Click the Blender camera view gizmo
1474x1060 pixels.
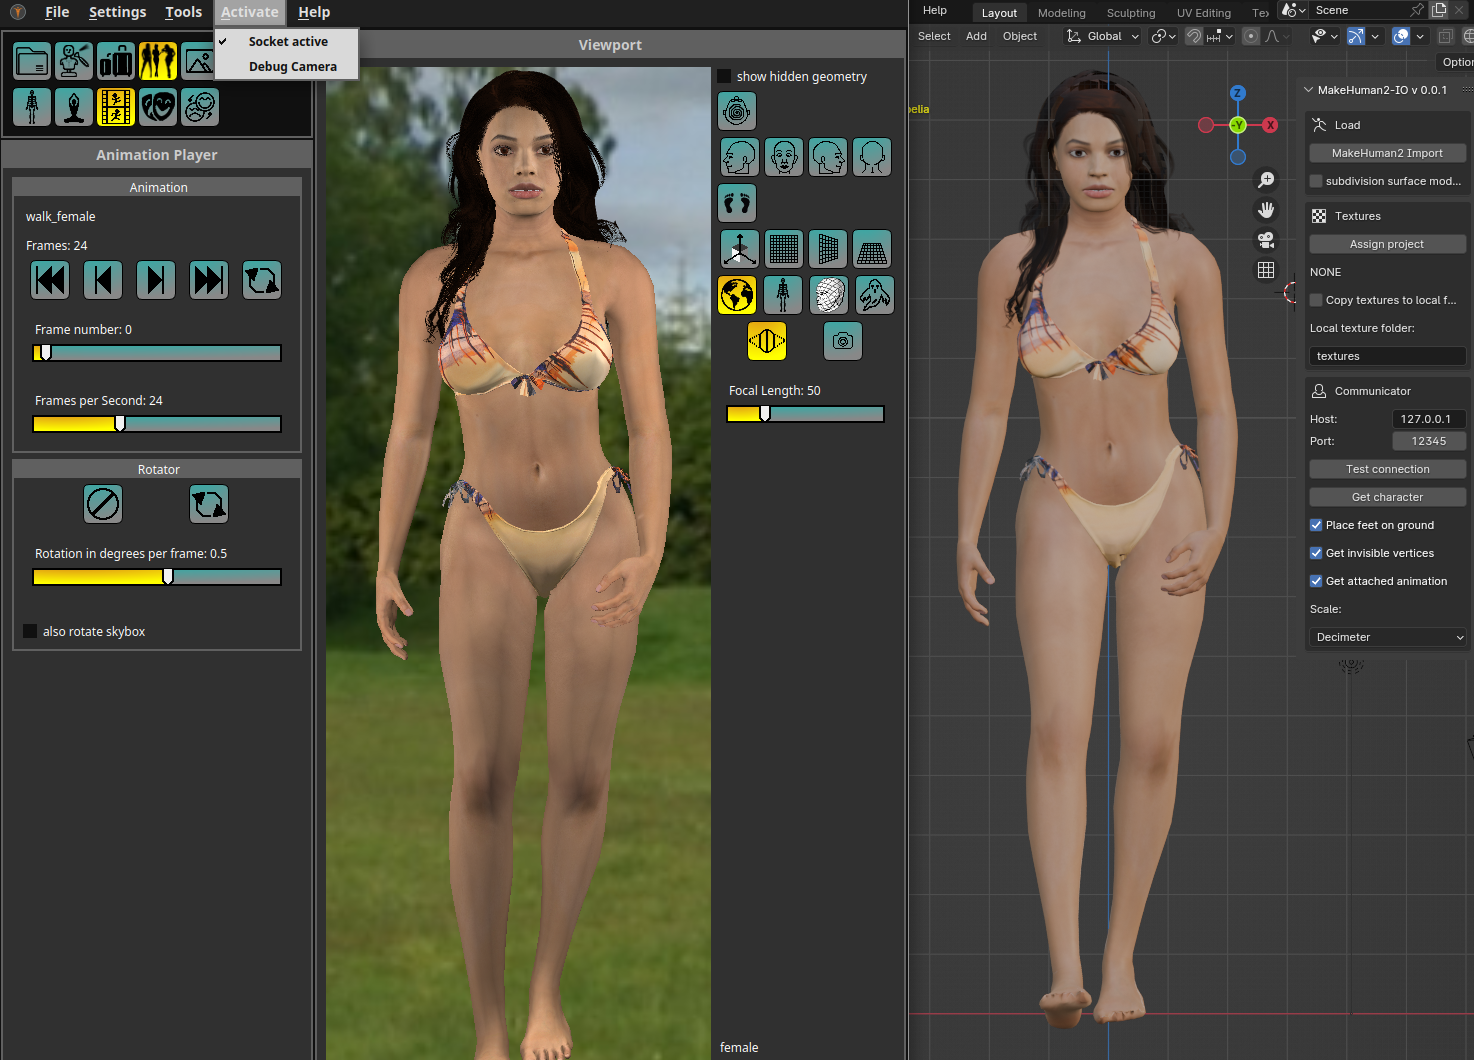pos(1266,240)
